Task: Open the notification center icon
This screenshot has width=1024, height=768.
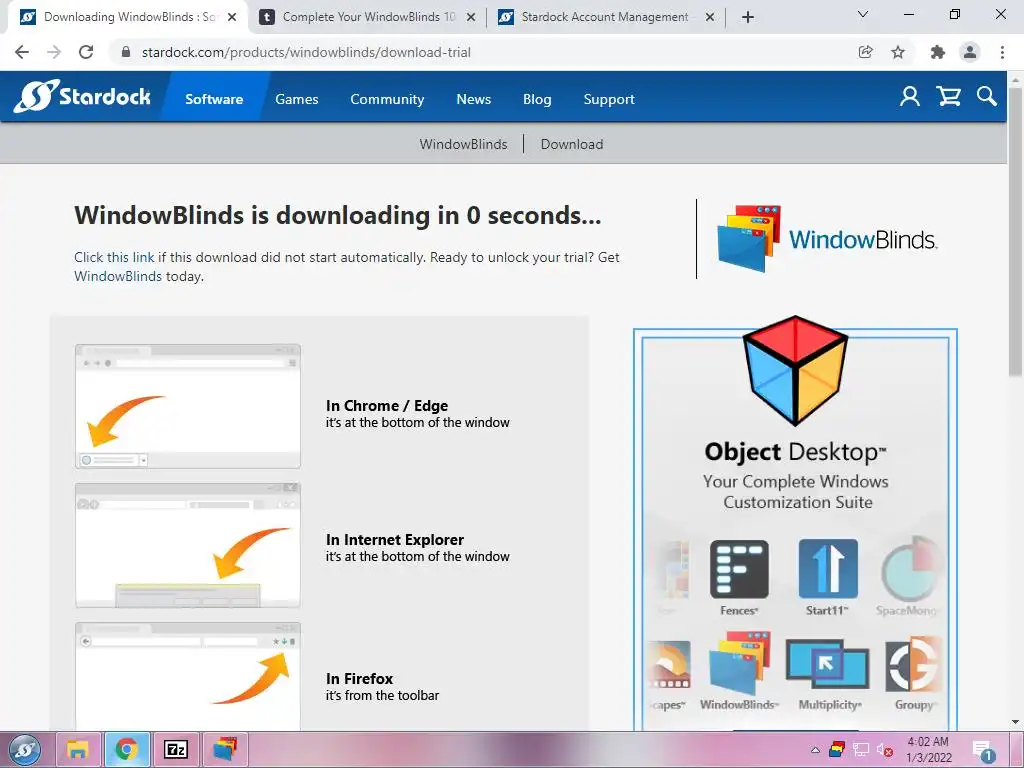Action: point(983,751)
